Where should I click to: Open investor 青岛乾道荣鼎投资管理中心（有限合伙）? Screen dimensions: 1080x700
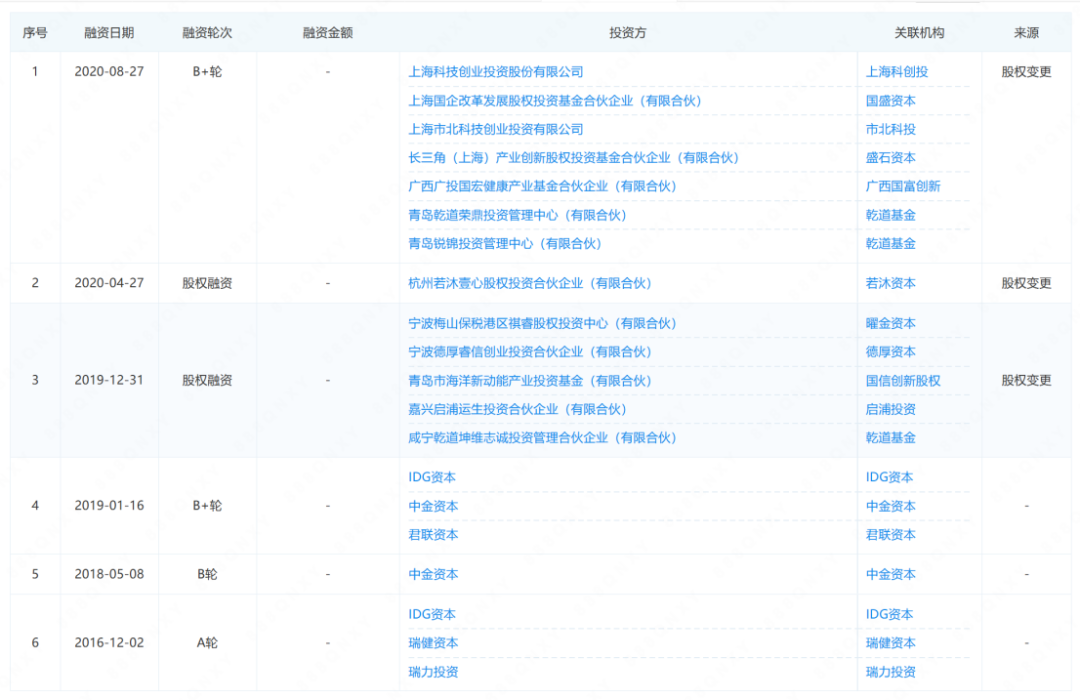517,215
